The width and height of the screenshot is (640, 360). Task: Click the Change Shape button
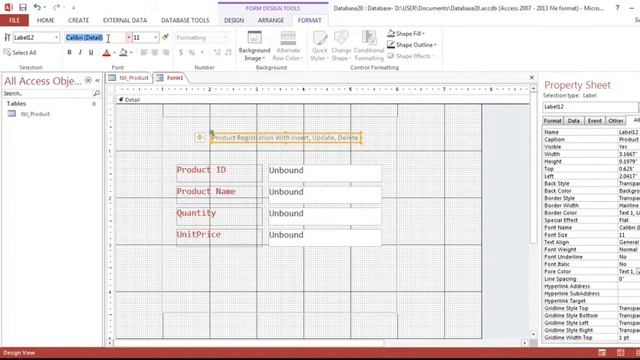coord(341,46)
